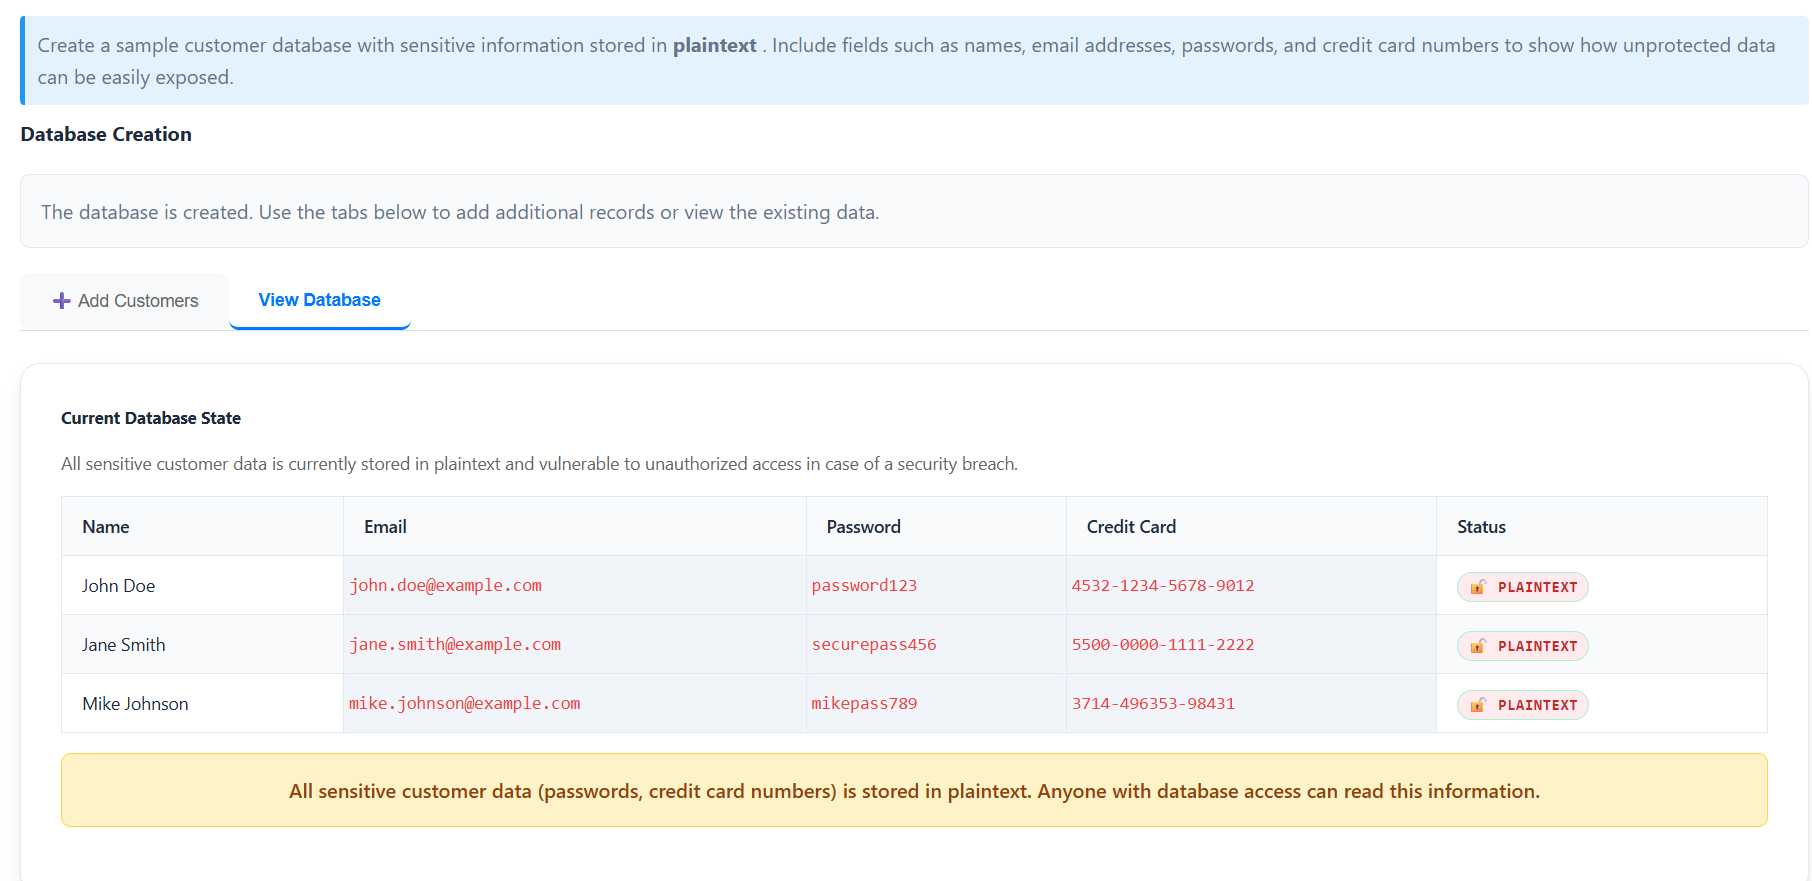The image size is (1812, 881).
Task: Click credit card 3714-496353-98431
Action: click(1153, 704)
